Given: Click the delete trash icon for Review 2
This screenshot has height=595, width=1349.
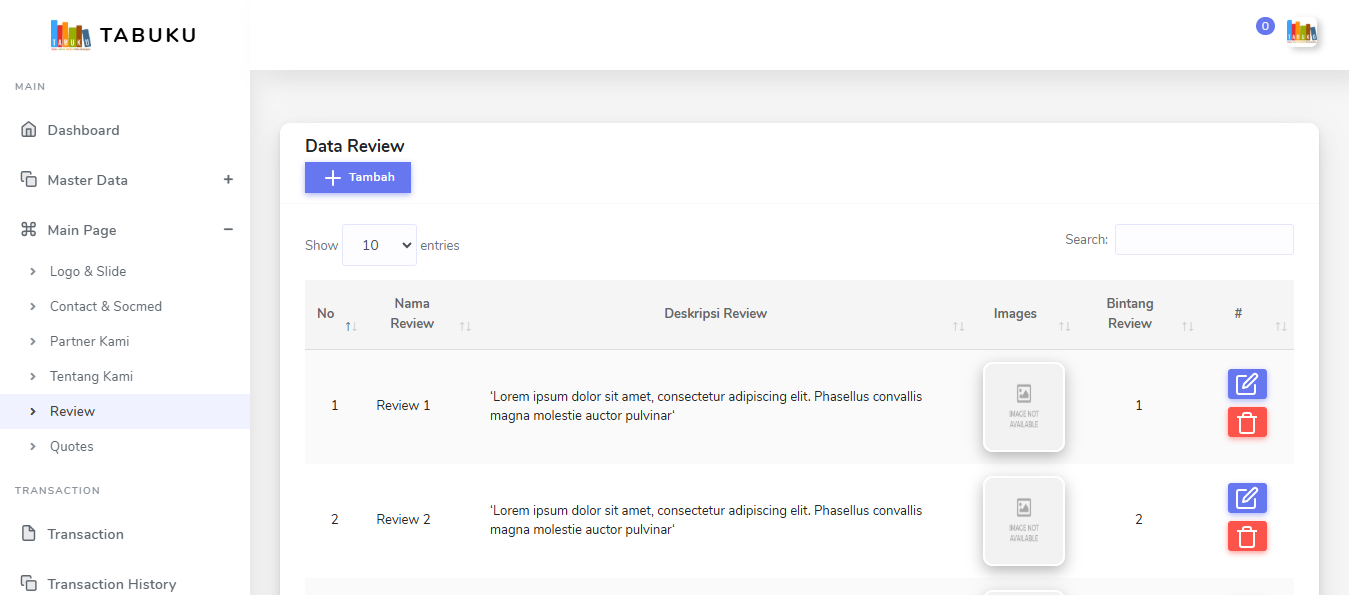Looking at the screenshot, I should pos(1247,536).
